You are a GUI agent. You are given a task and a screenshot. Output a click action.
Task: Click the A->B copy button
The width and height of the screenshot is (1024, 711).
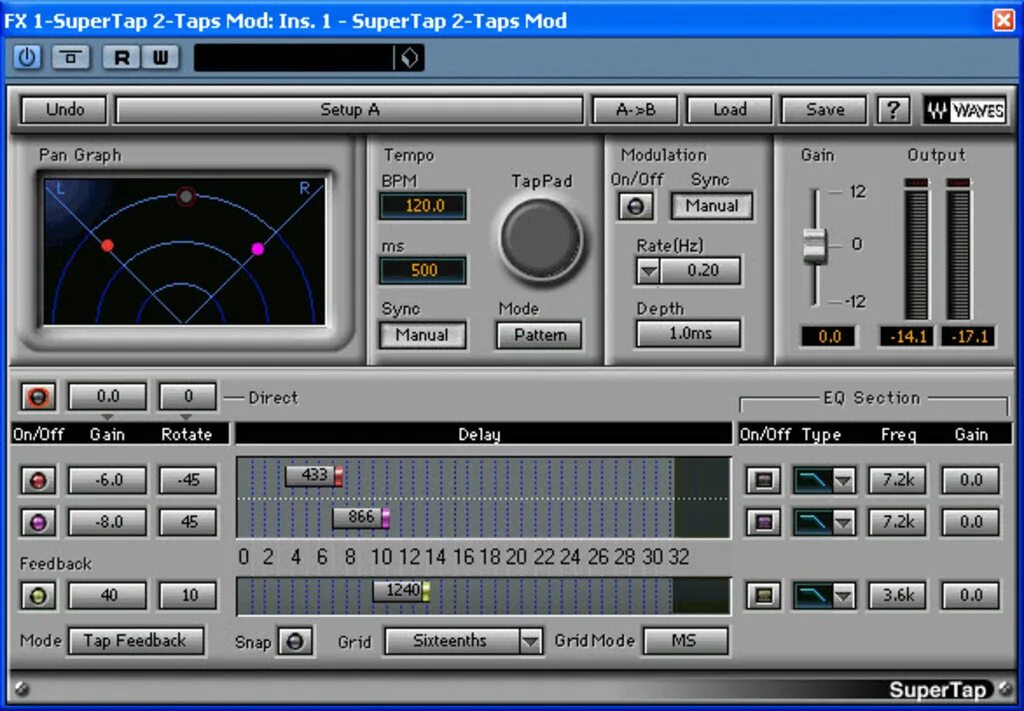(x=635, y=110)
